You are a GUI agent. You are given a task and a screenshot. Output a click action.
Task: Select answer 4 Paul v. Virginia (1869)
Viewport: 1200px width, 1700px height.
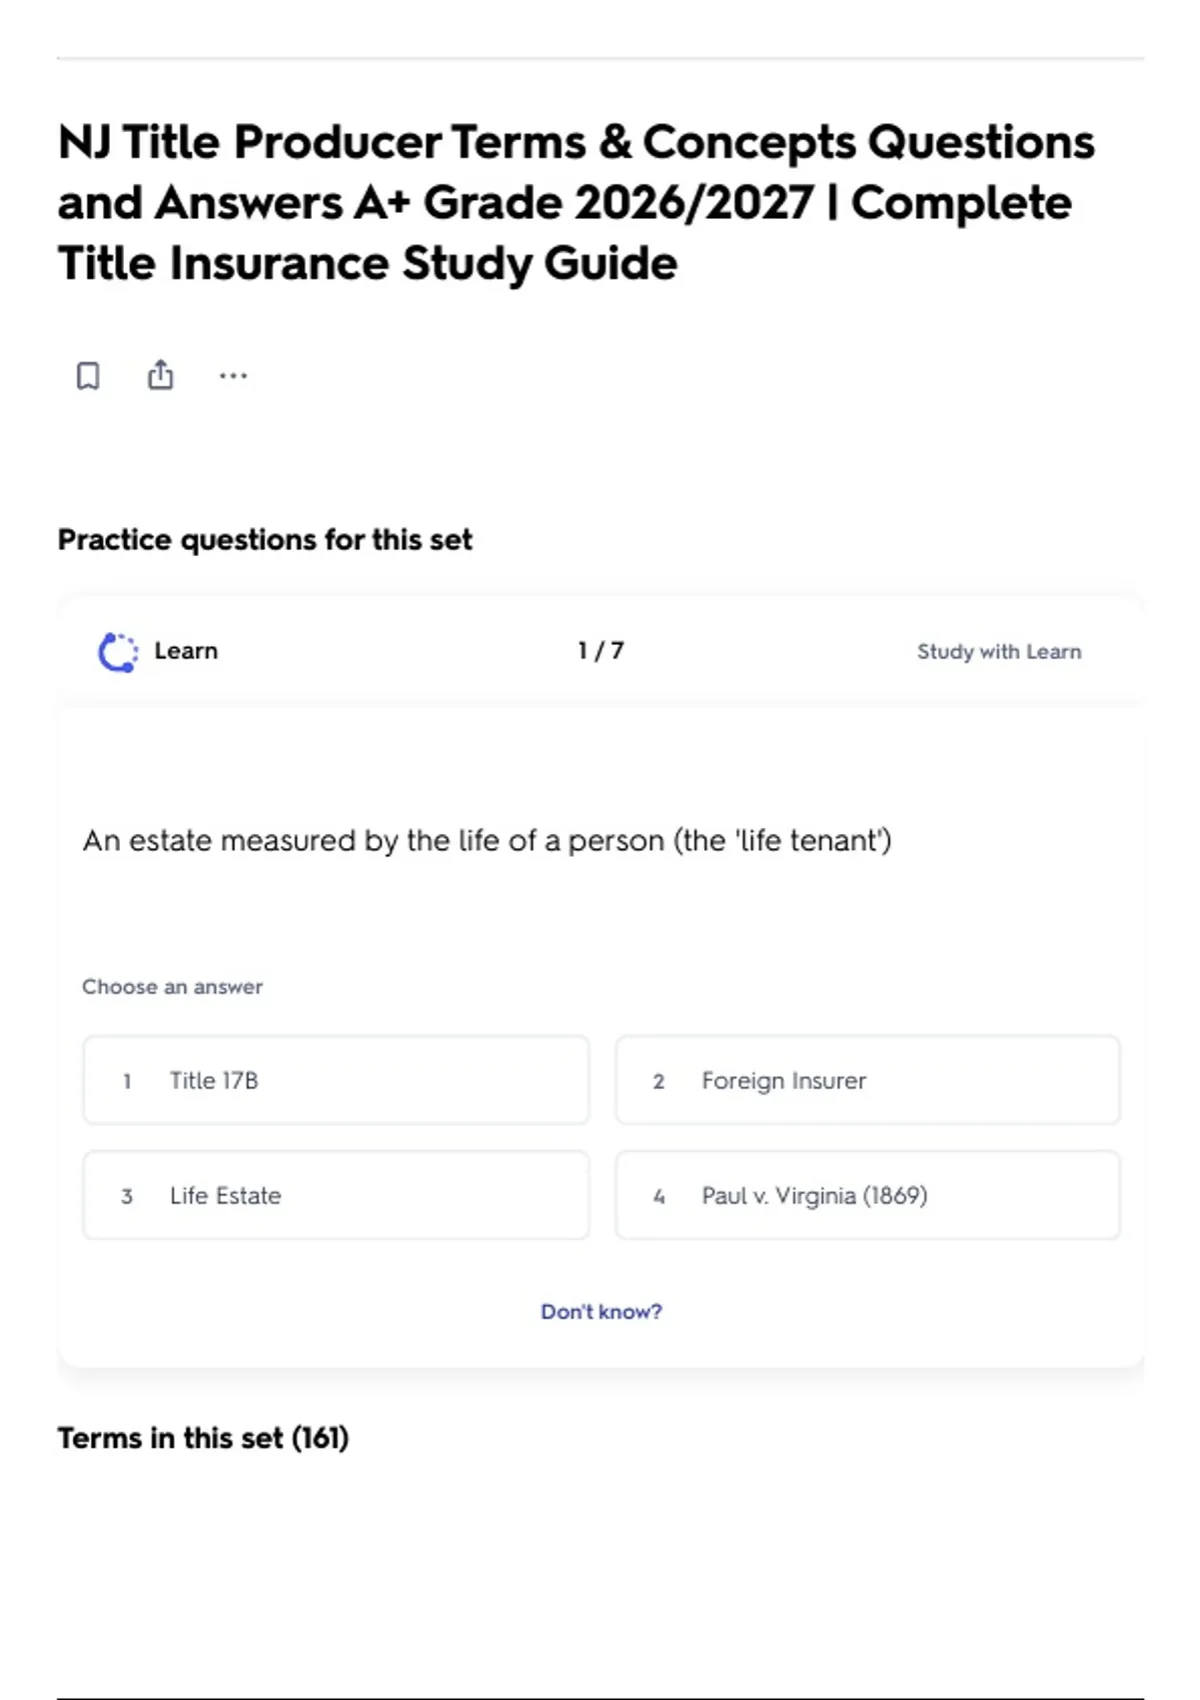[868, 1195]
